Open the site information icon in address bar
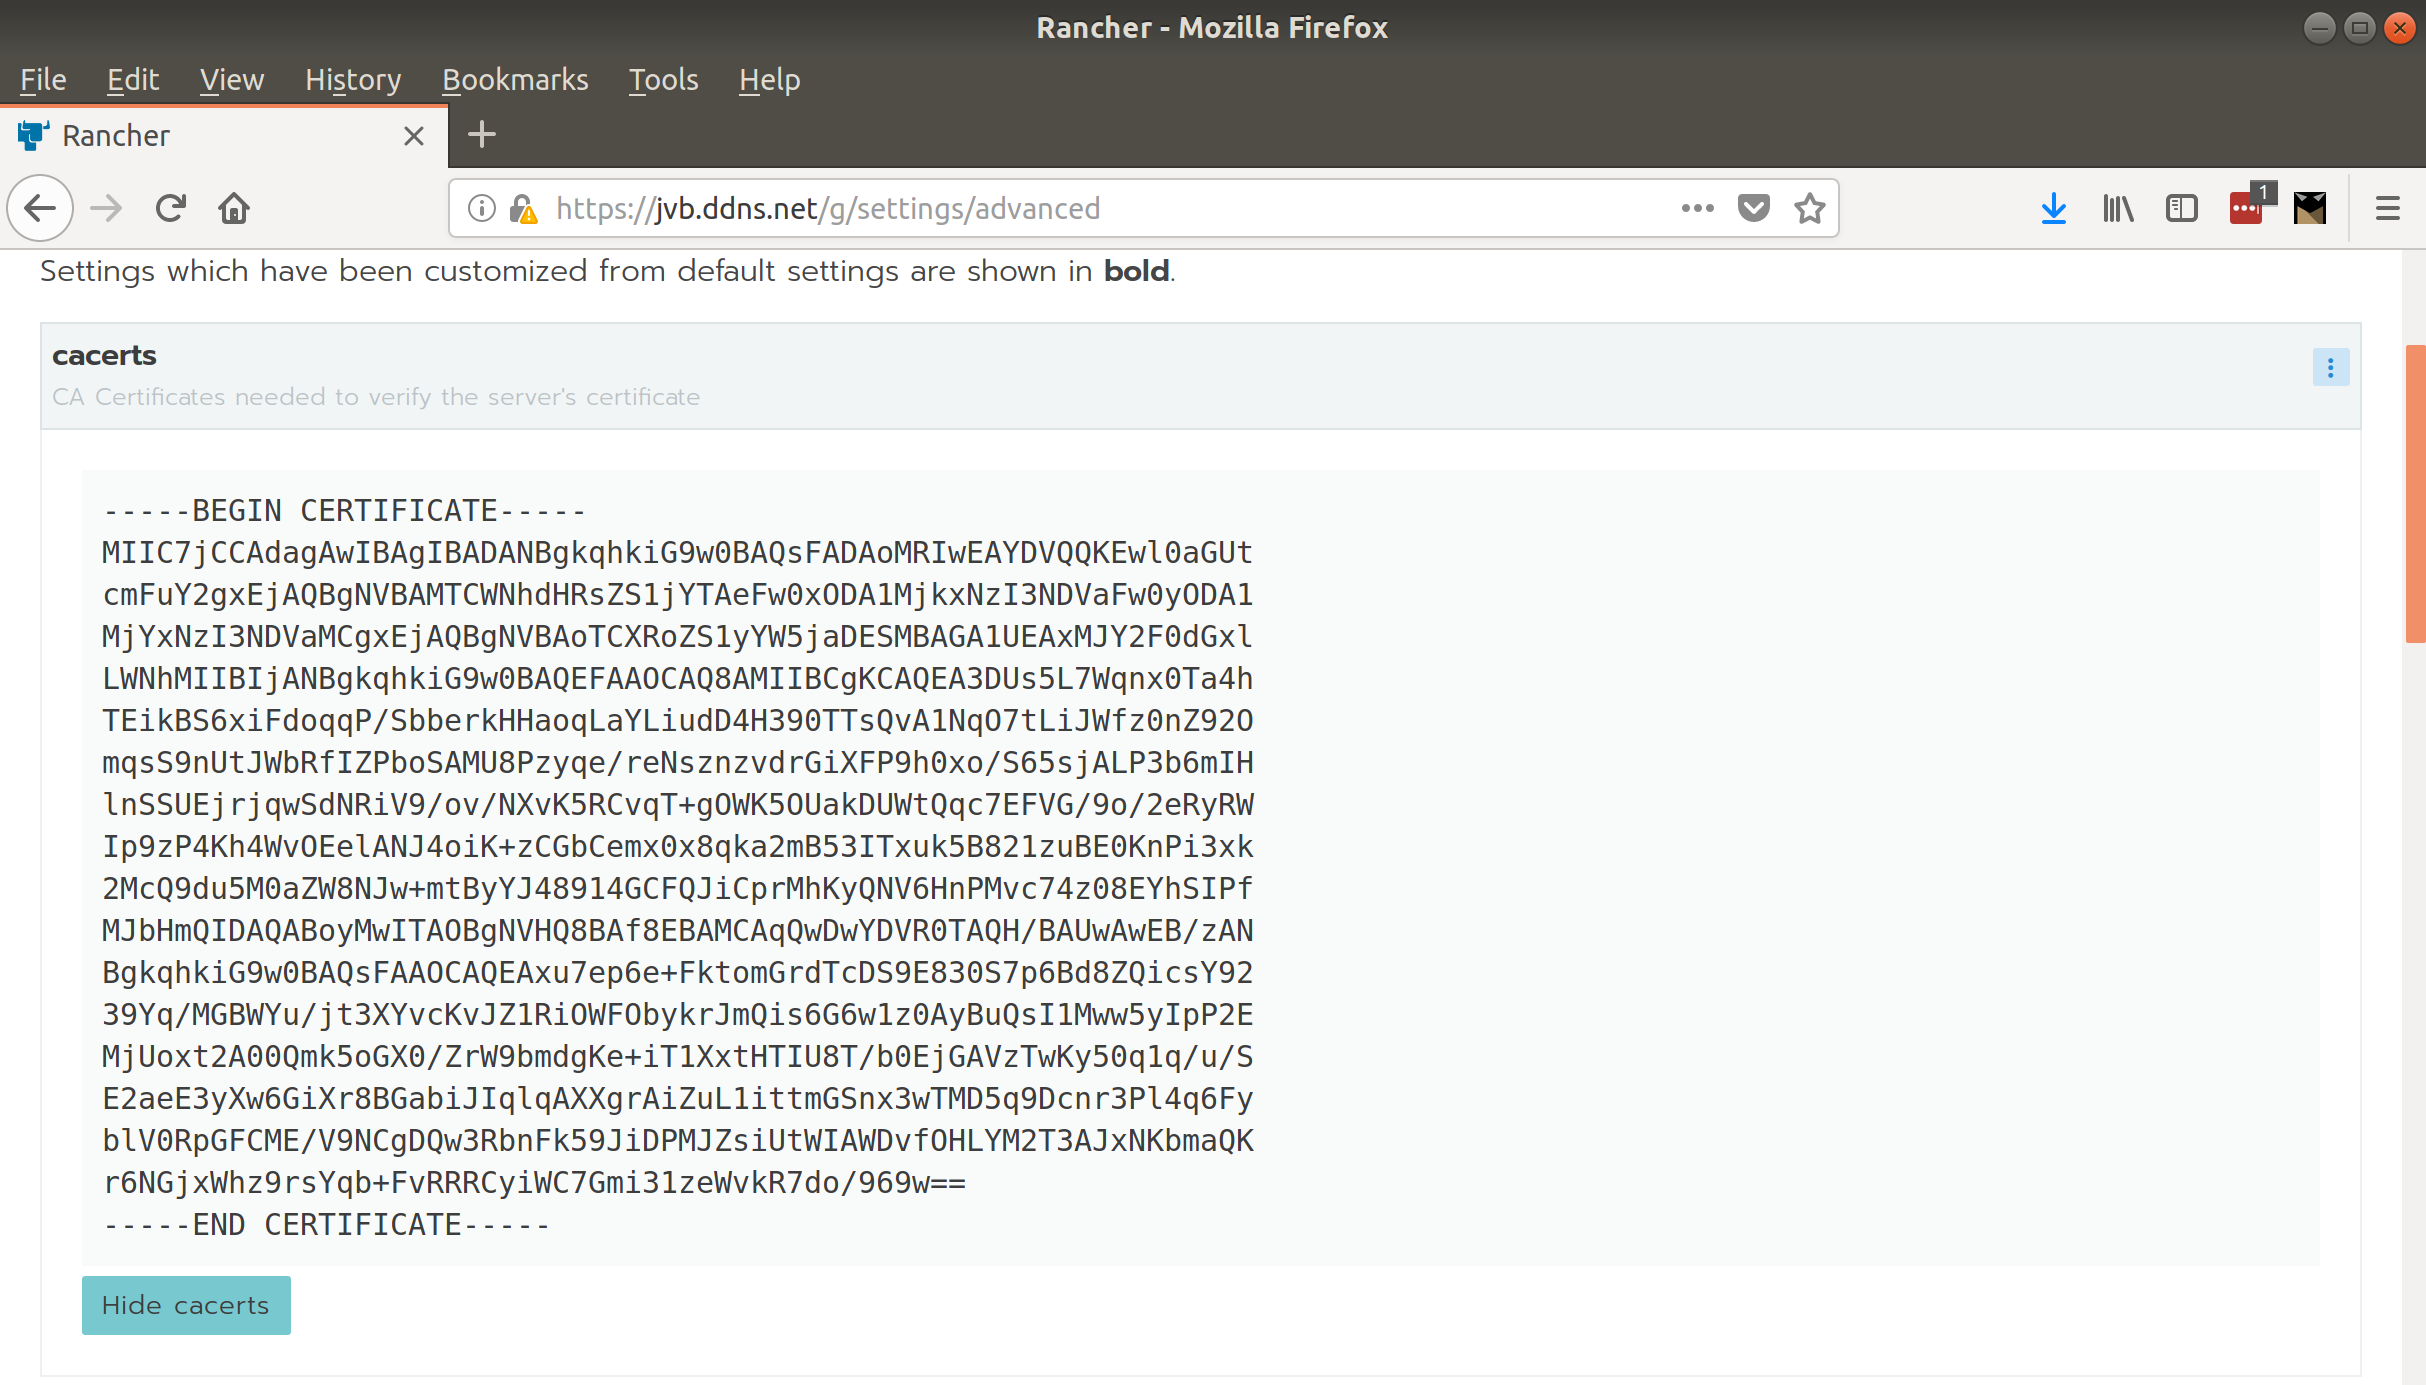 coord(482,208)
